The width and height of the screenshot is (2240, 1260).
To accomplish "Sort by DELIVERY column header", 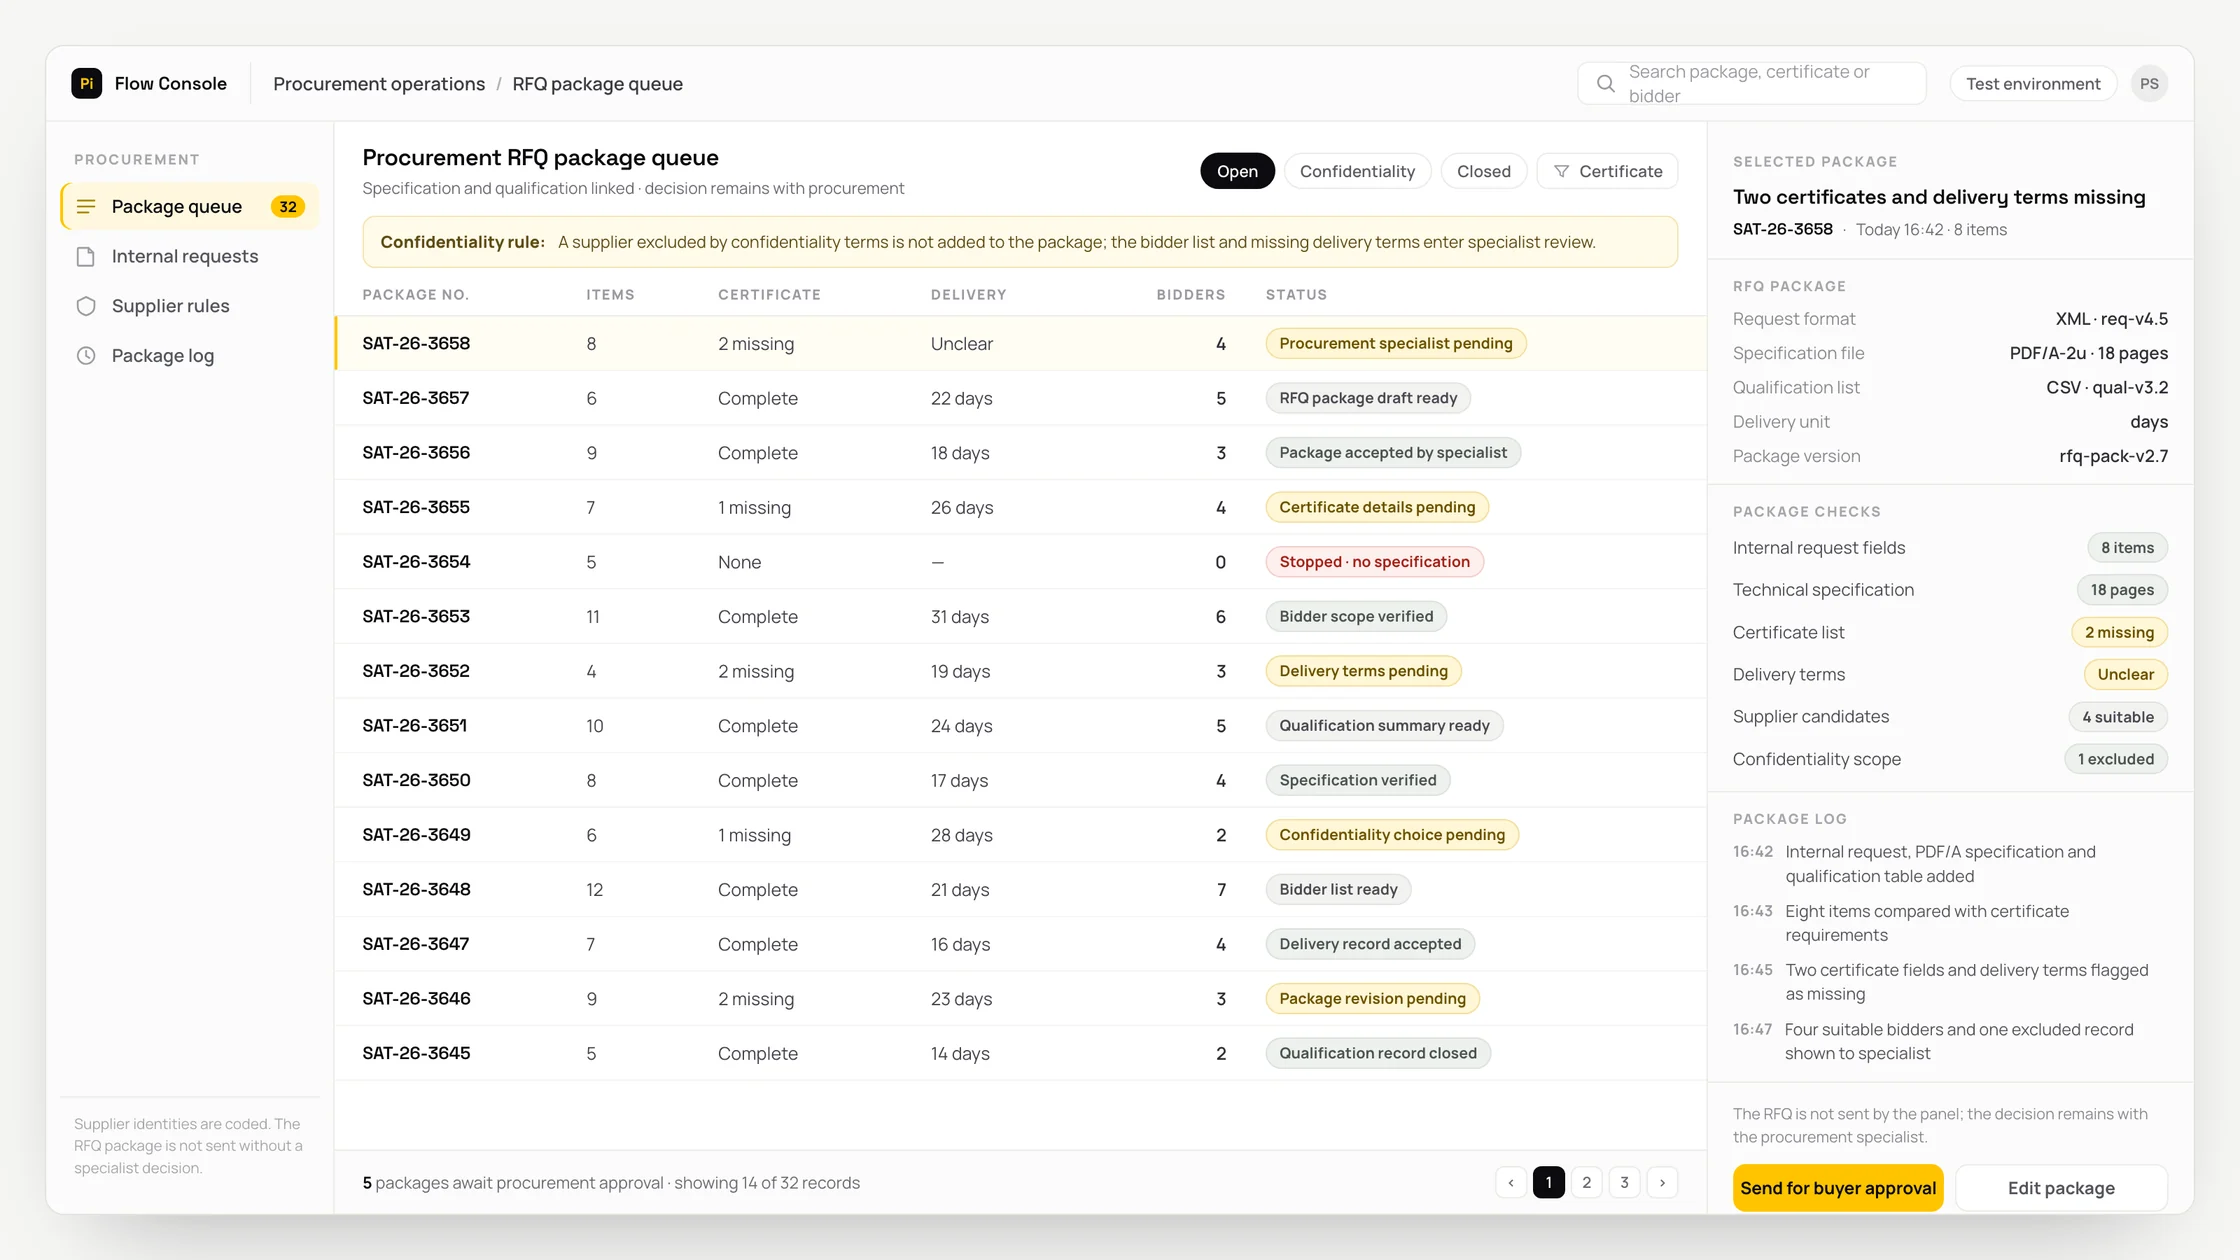I will [968, 295].
